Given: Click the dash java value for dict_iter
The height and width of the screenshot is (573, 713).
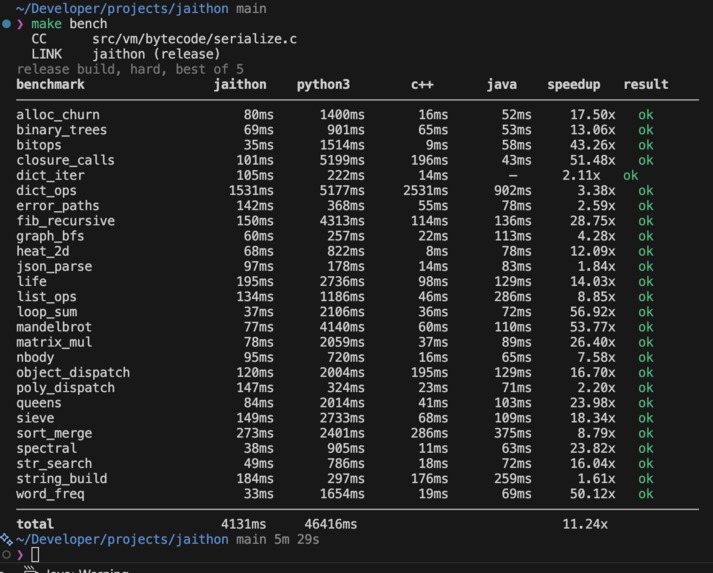Looking at the screenshot, I should point(513,176).
